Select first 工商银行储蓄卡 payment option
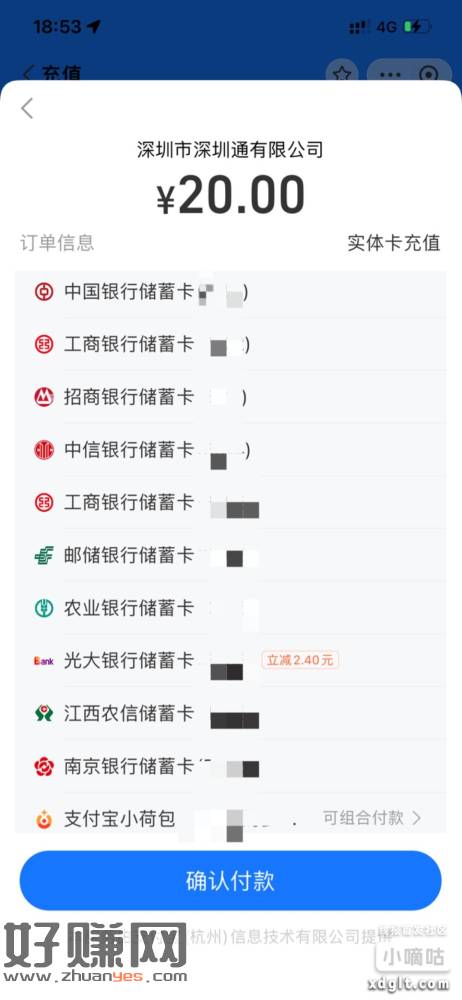This screenshot has width=462, height=1000. pos(230,345)
